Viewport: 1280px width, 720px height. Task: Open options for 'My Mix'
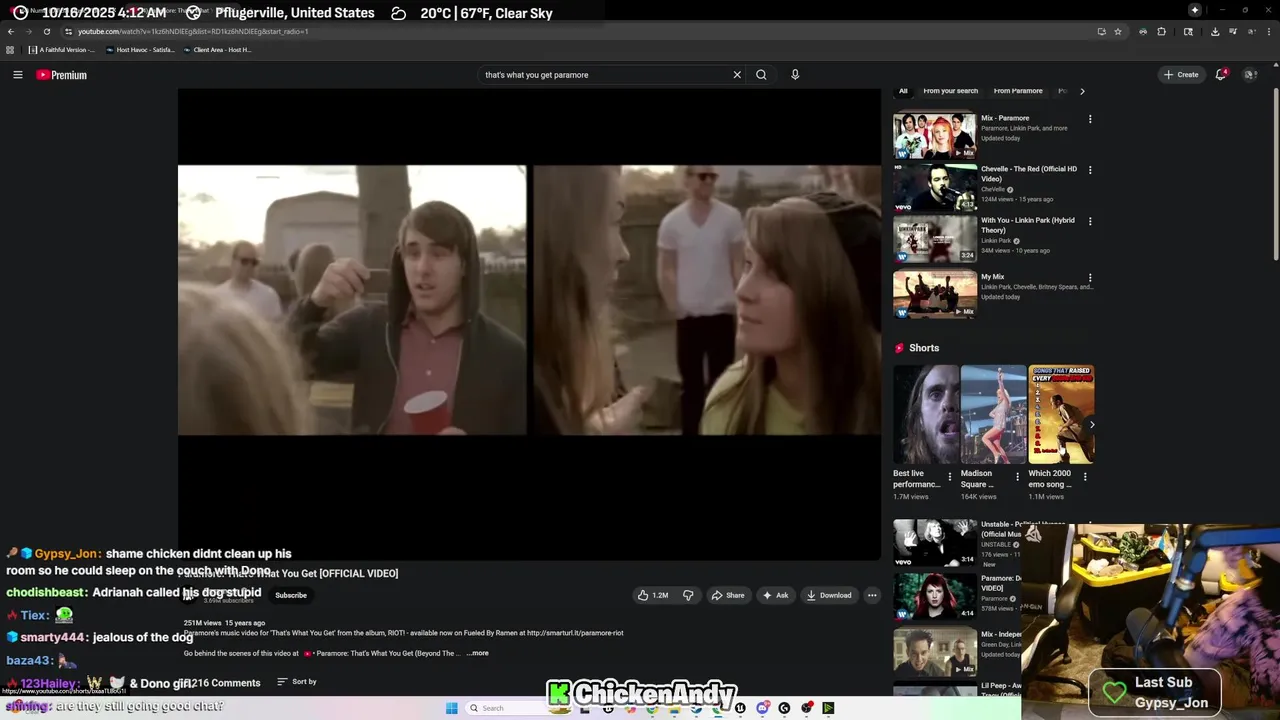coord(1090,278)
